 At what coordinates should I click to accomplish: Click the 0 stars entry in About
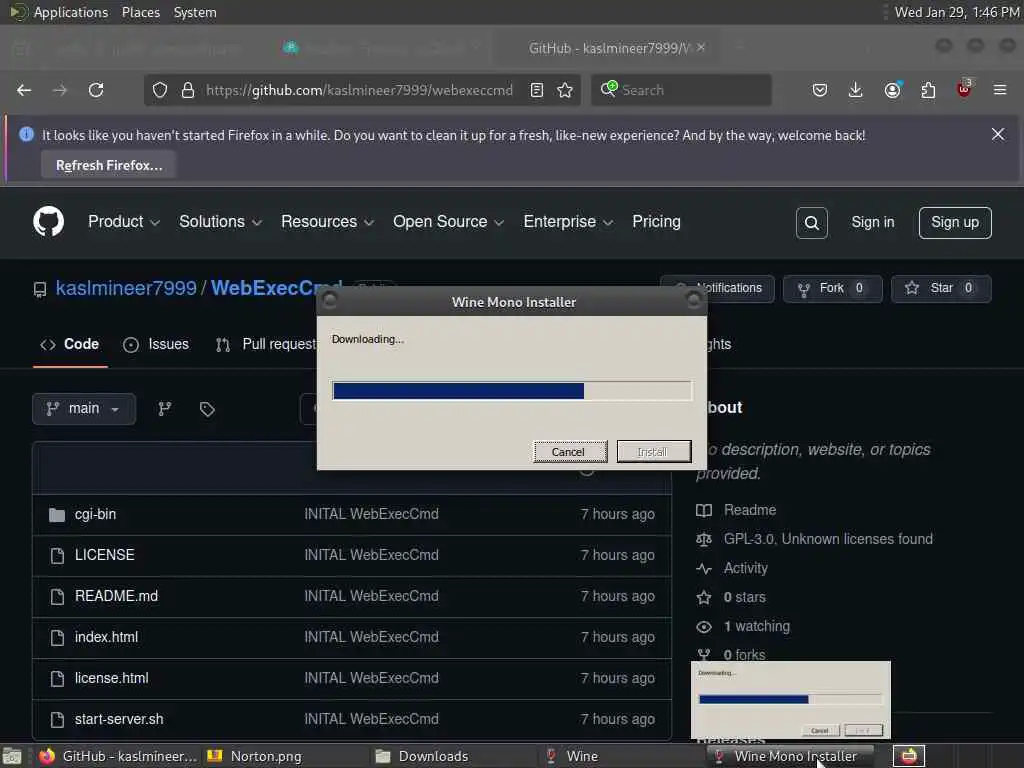click(x=744, y=598)
